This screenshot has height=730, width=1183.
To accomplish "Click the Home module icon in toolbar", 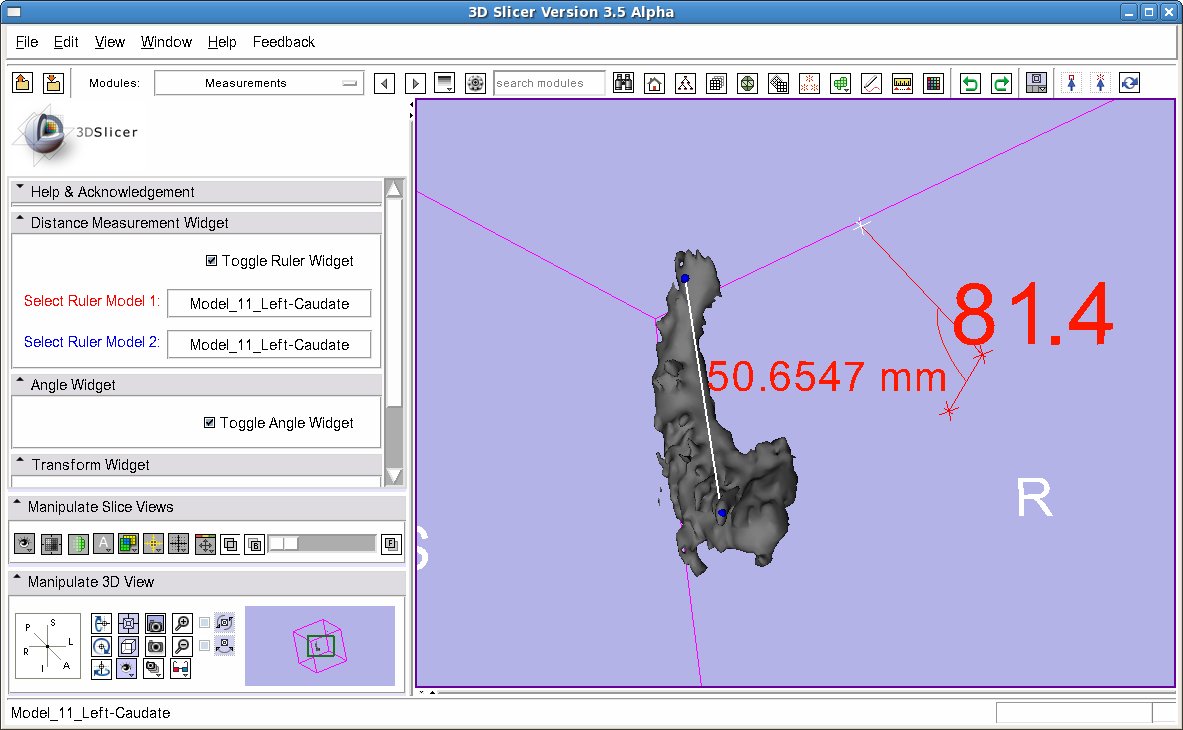I will 654,84.
